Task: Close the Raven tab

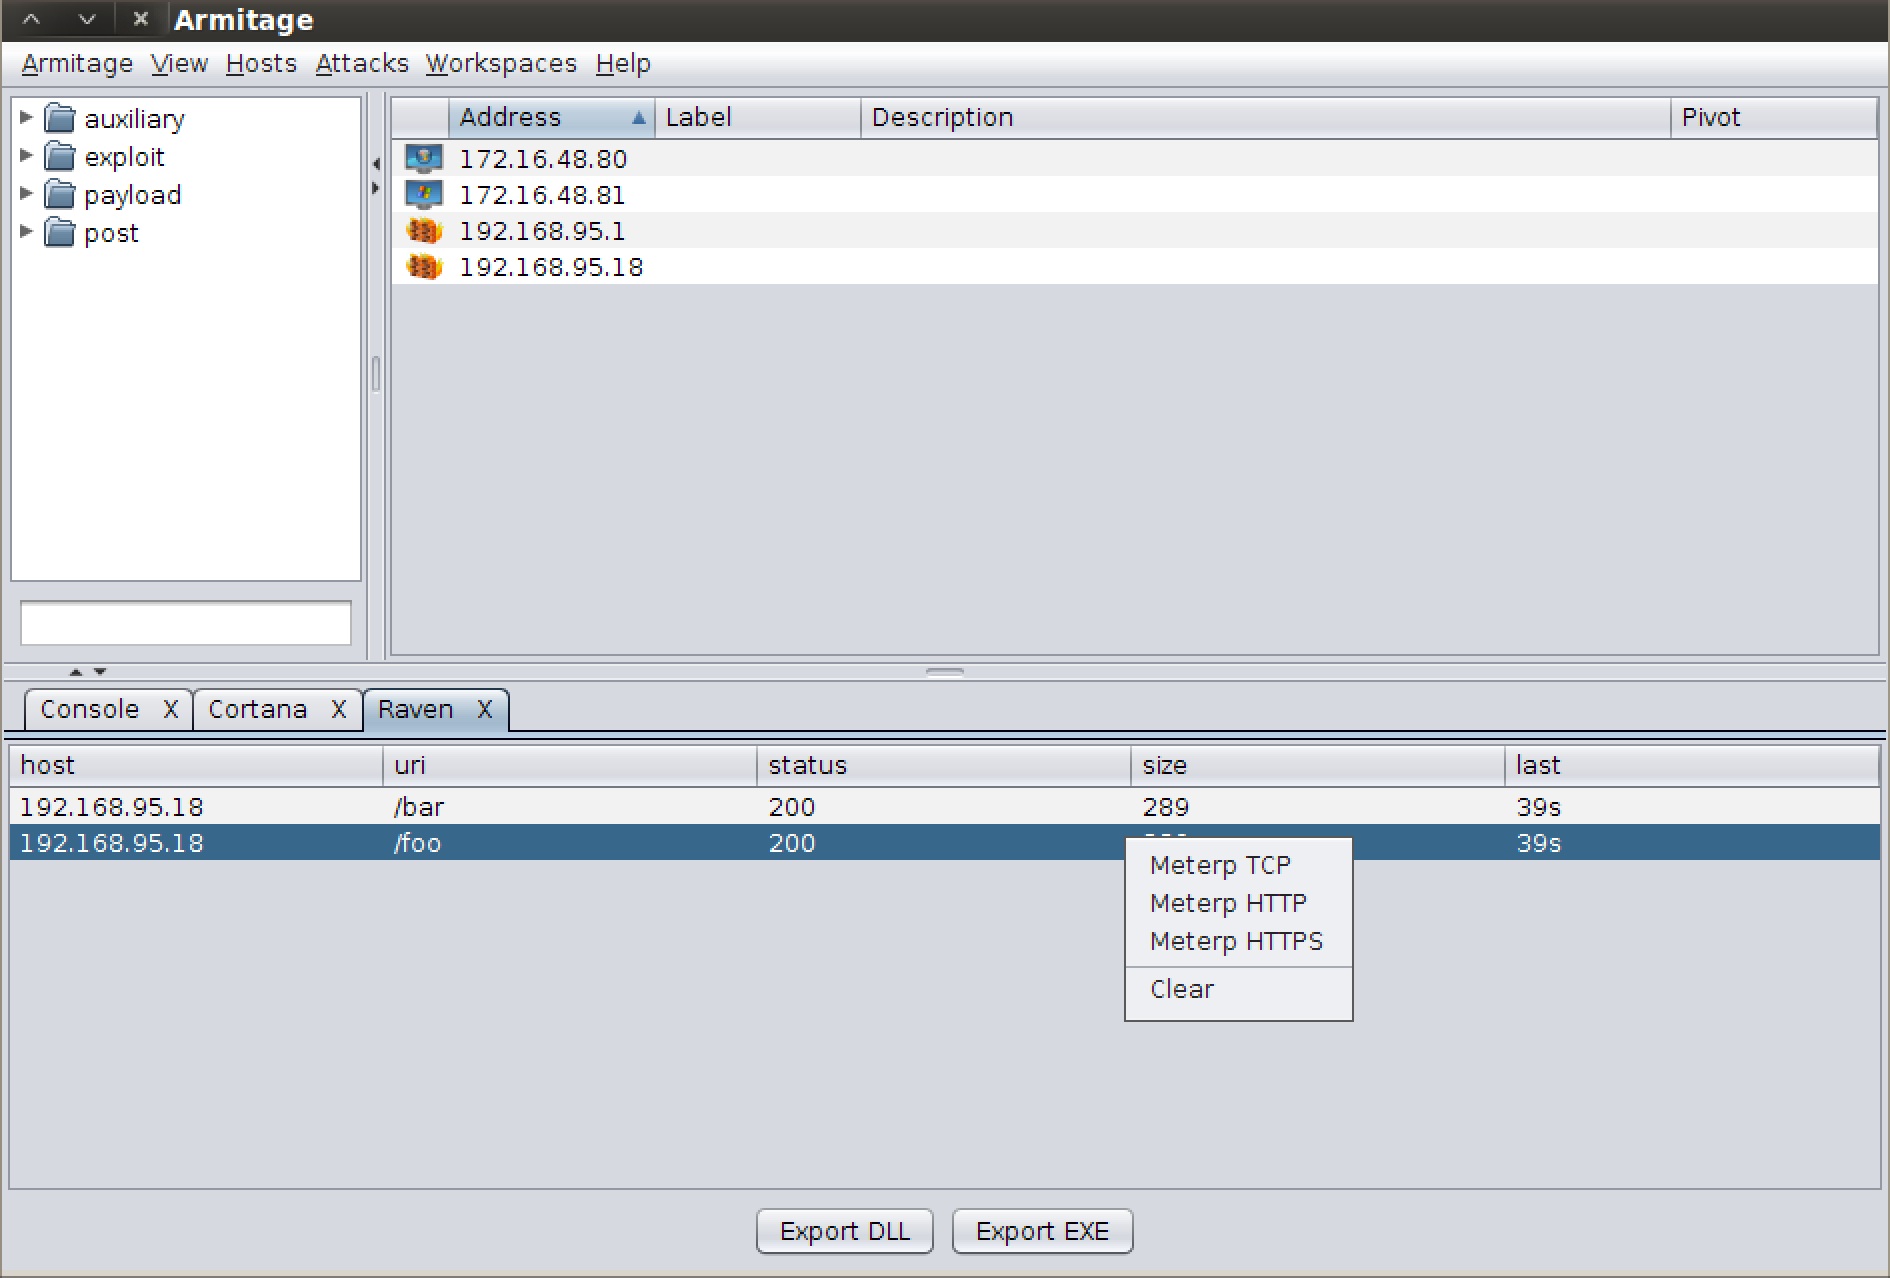Action: 485,709
